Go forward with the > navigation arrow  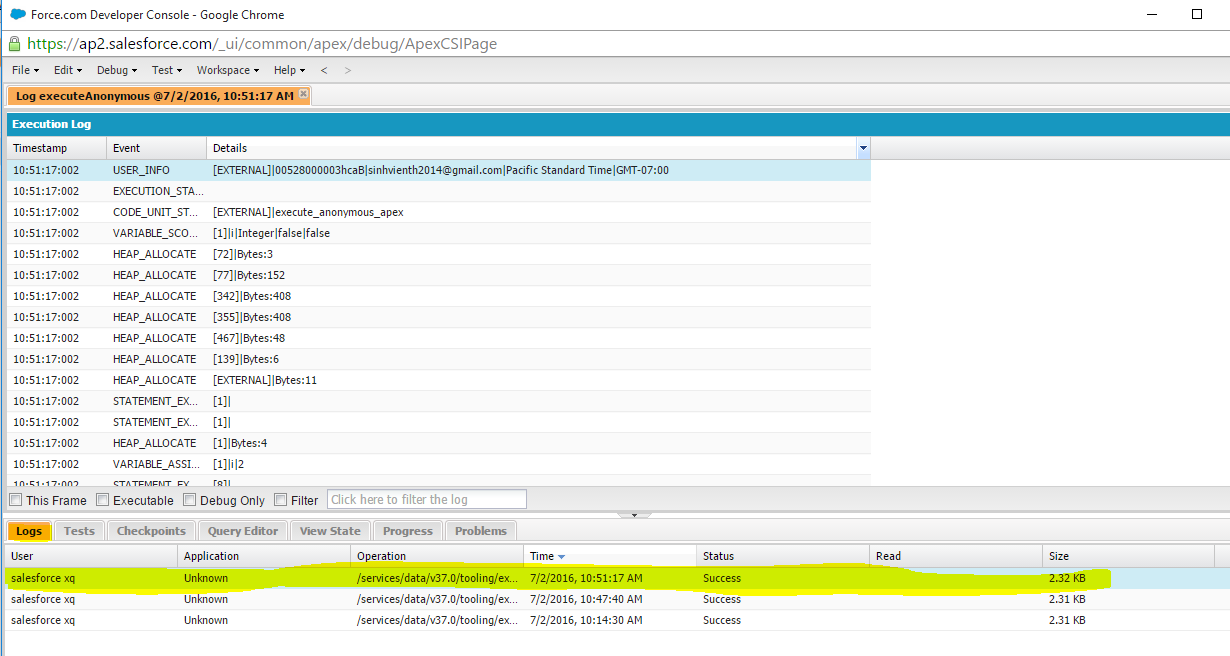pos(348,70)
